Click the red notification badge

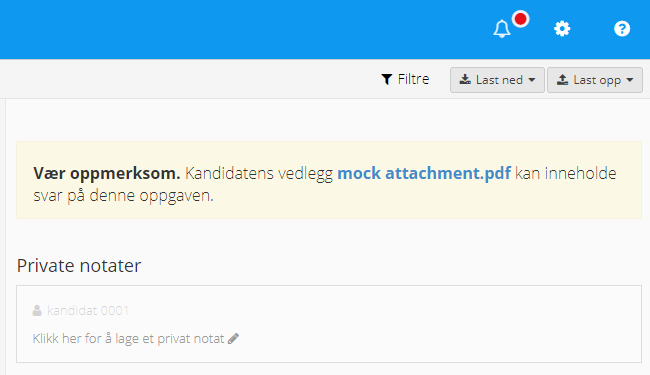(x=520, y=19)
